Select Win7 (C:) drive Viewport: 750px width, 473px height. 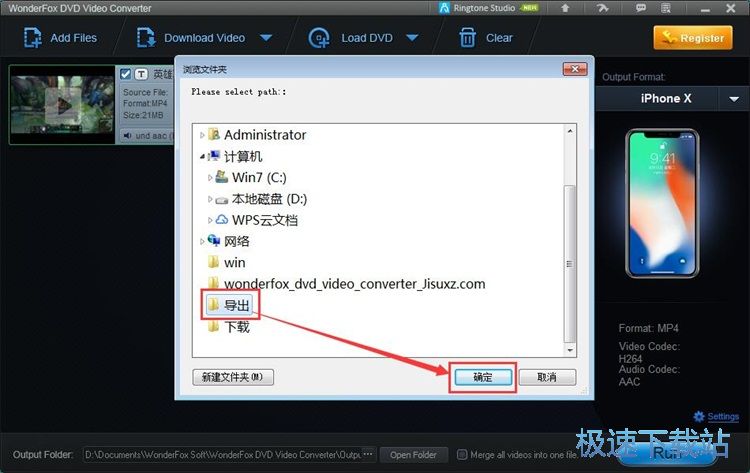(x=259, y=177)
